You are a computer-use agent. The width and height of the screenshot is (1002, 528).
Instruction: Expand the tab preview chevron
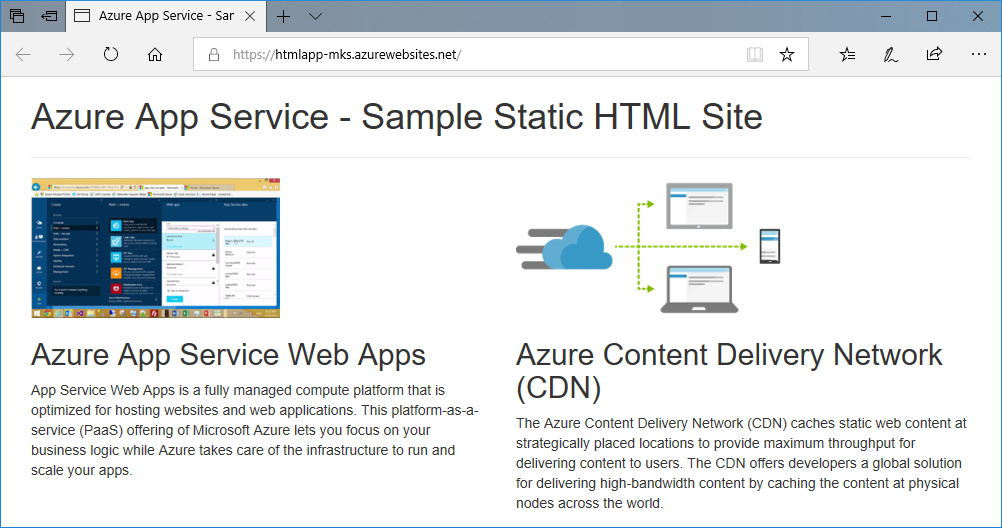315,16
